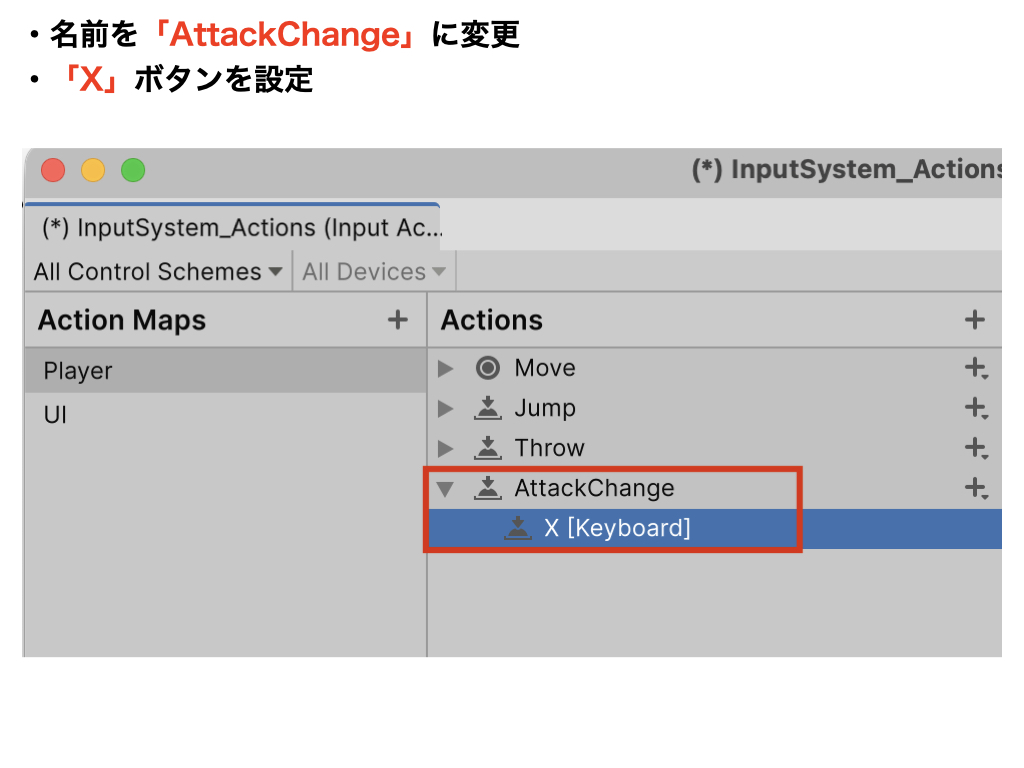Image resolution: width=1024 pixels, height=768 pixels.
Task: Click the Jump action's button type icon
Action: coord(487,409)
